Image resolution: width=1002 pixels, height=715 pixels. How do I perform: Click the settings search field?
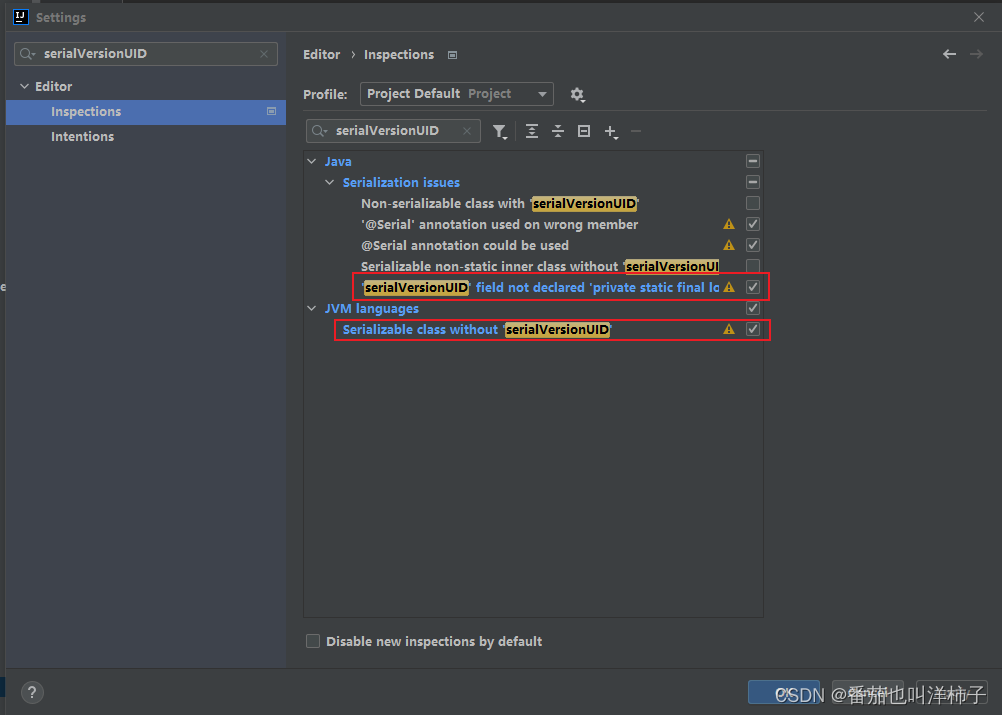[146, 54]
